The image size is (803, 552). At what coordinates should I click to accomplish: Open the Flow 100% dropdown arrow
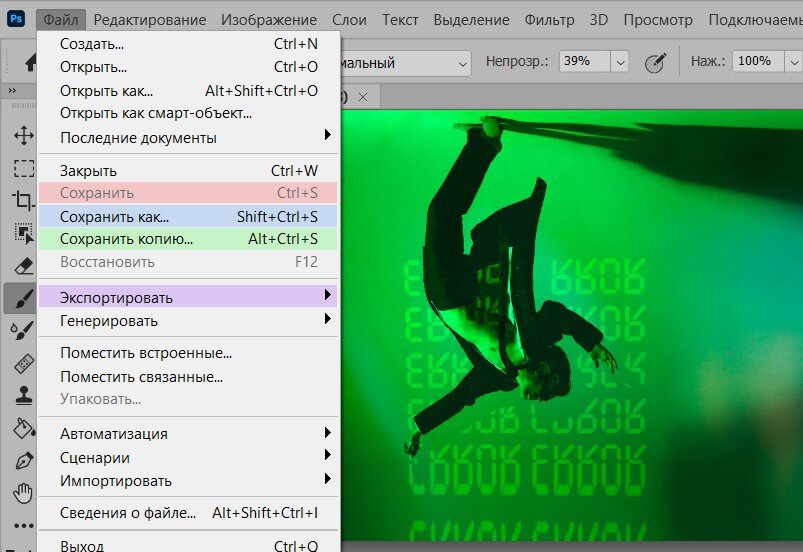point(794,62)
